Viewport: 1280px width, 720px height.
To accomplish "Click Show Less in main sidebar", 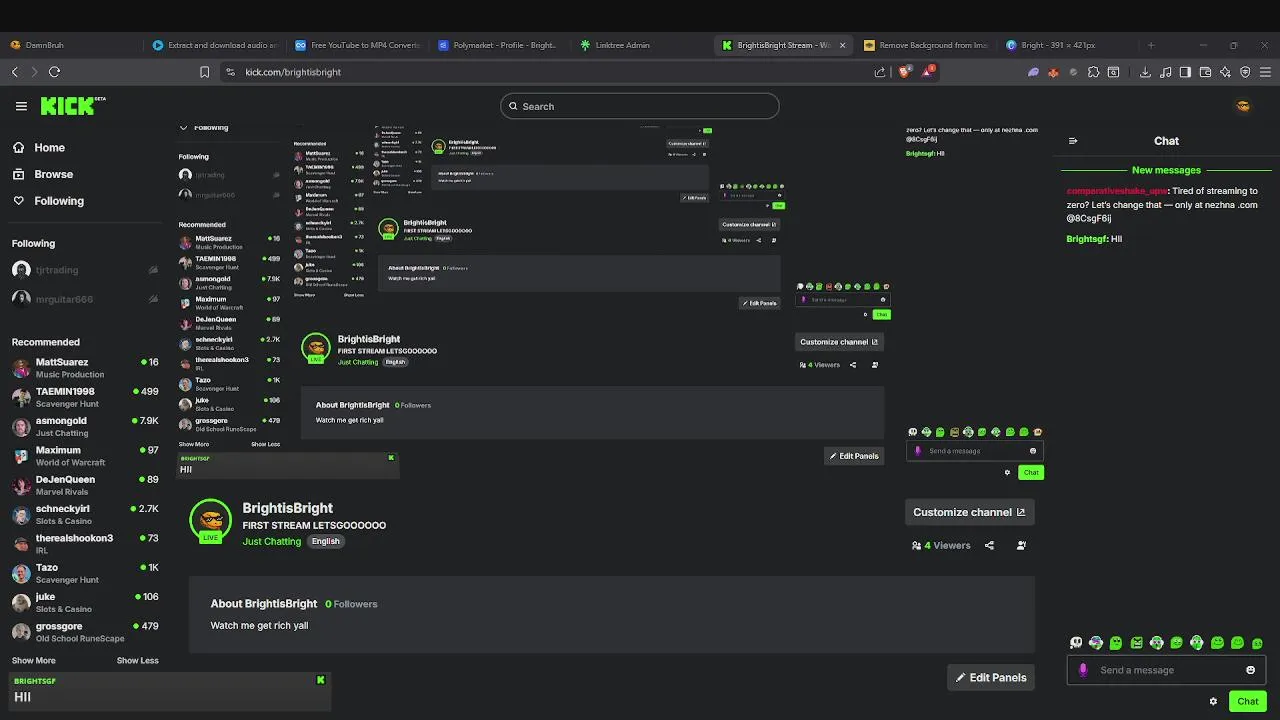I will pyautogui.click(x=137, y=660).
